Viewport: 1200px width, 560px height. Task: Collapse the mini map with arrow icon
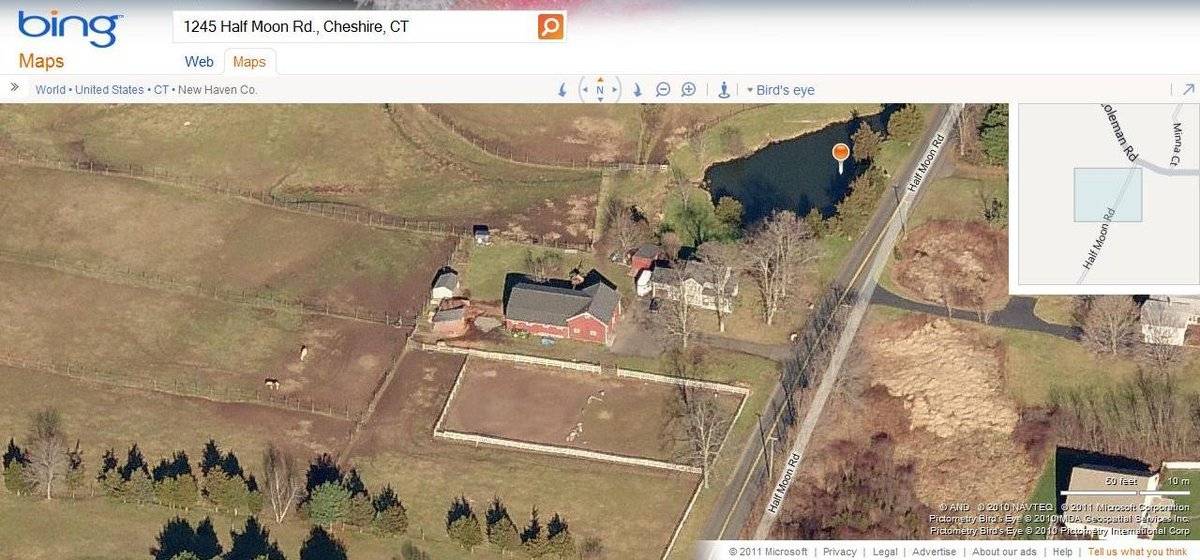(x=1188, y=89)
